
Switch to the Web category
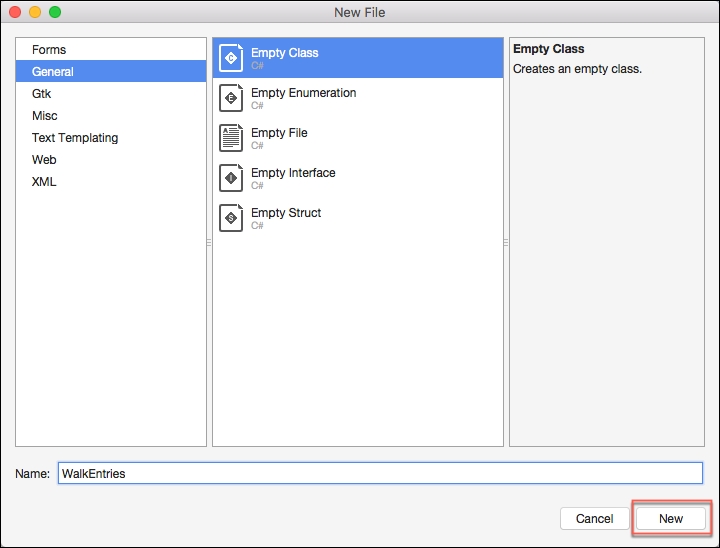44,160
